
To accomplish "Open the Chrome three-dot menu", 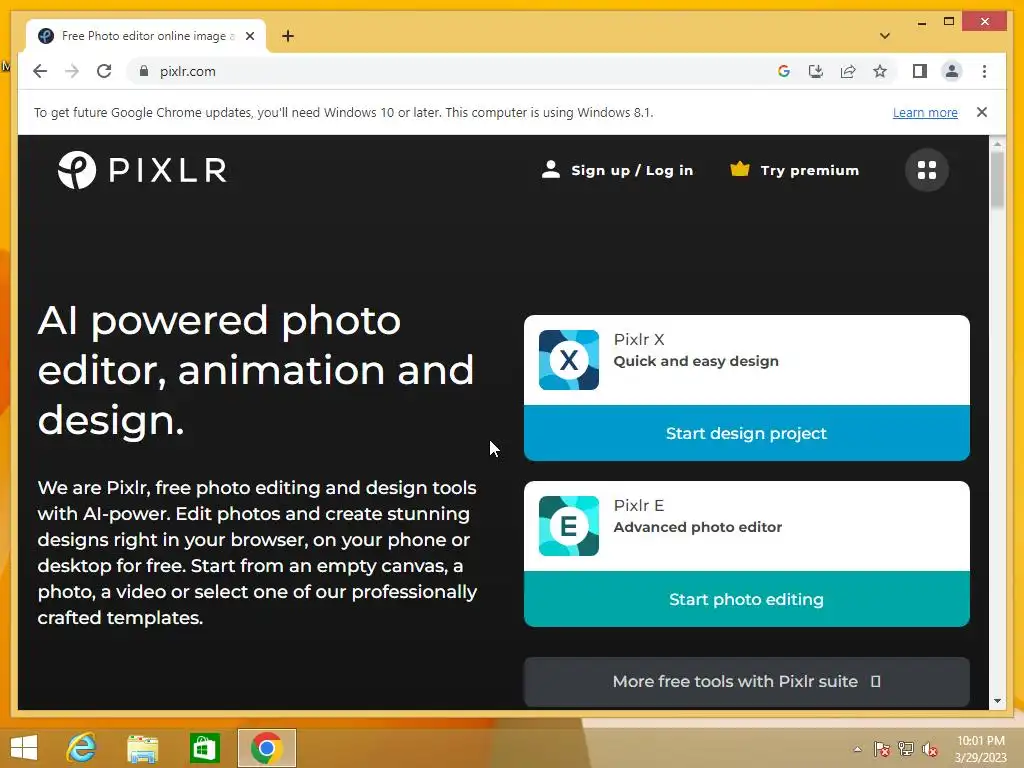I will point(984,71).
